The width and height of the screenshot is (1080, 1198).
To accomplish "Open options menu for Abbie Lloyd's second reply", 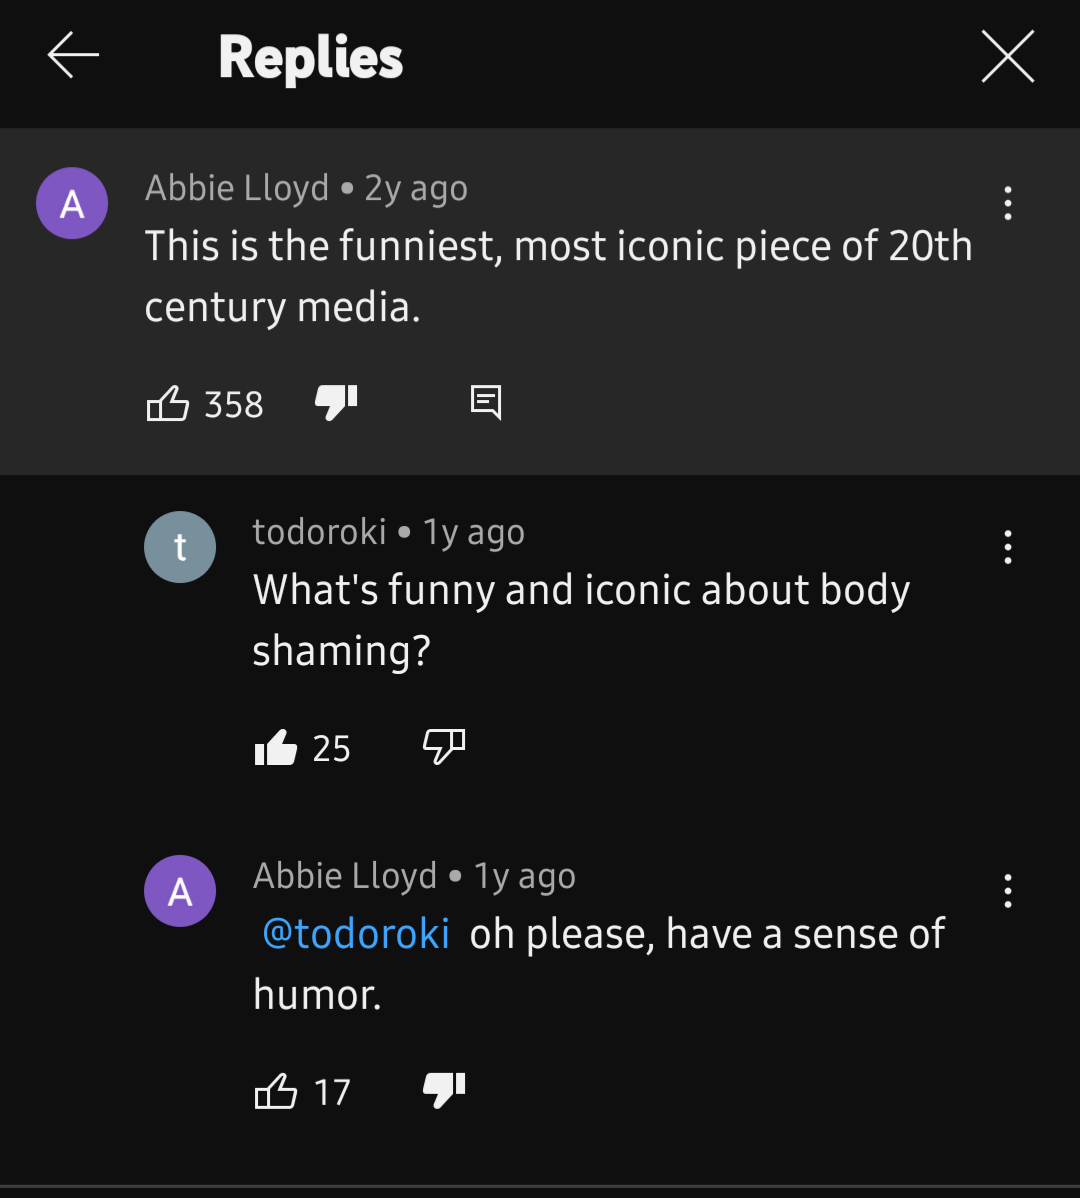I will (x=1007, y=891).
